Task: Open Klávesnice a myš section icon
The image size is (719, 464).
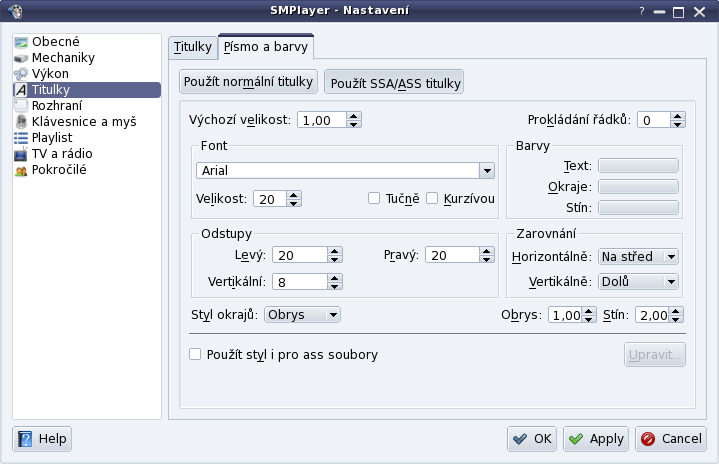Action: pyautogui.click(x=21, y=122)
